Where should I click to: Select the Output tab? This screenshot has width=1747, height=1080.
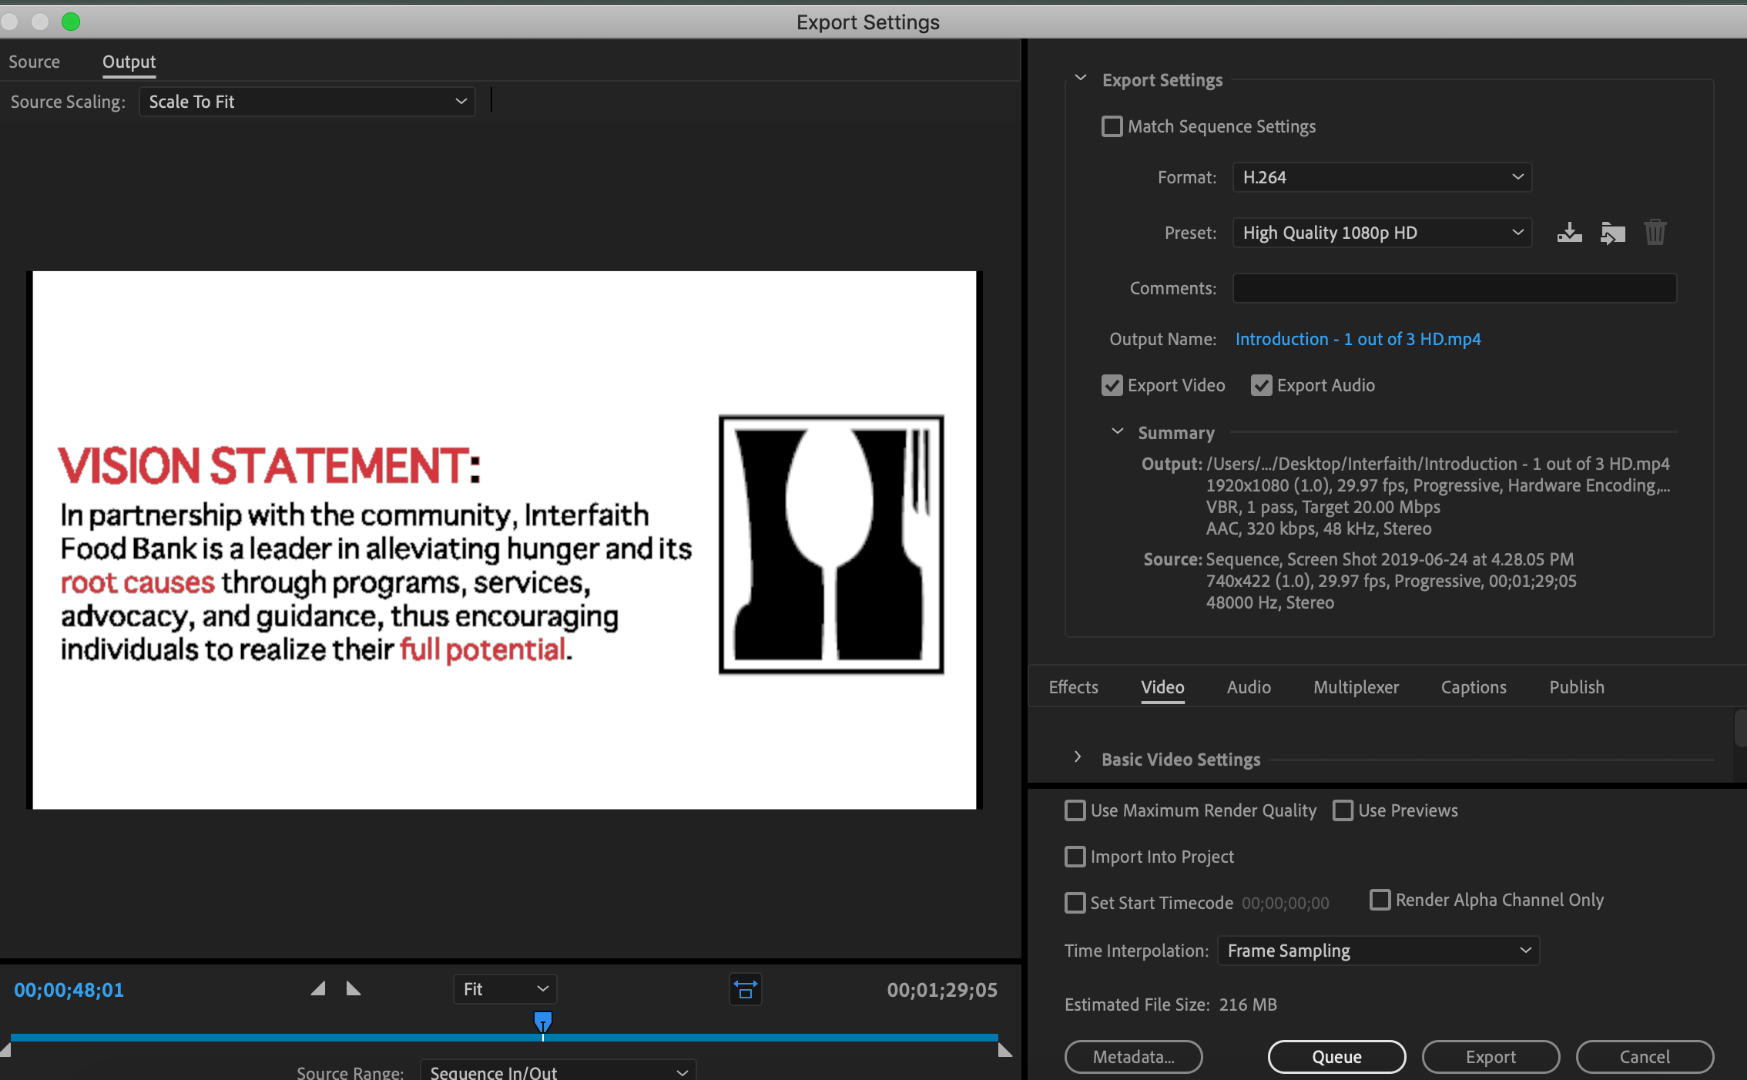pos(129,62)
